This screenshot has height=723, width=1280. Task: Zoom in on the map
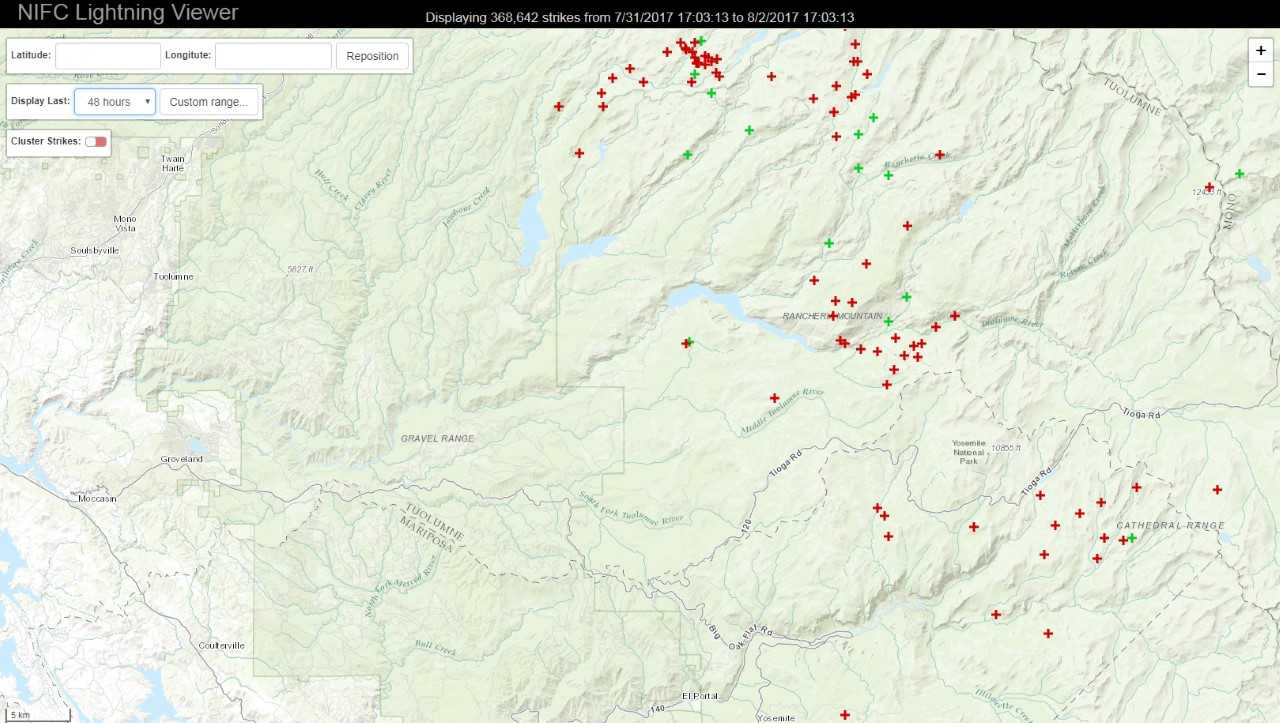(x=1261, y=50)
